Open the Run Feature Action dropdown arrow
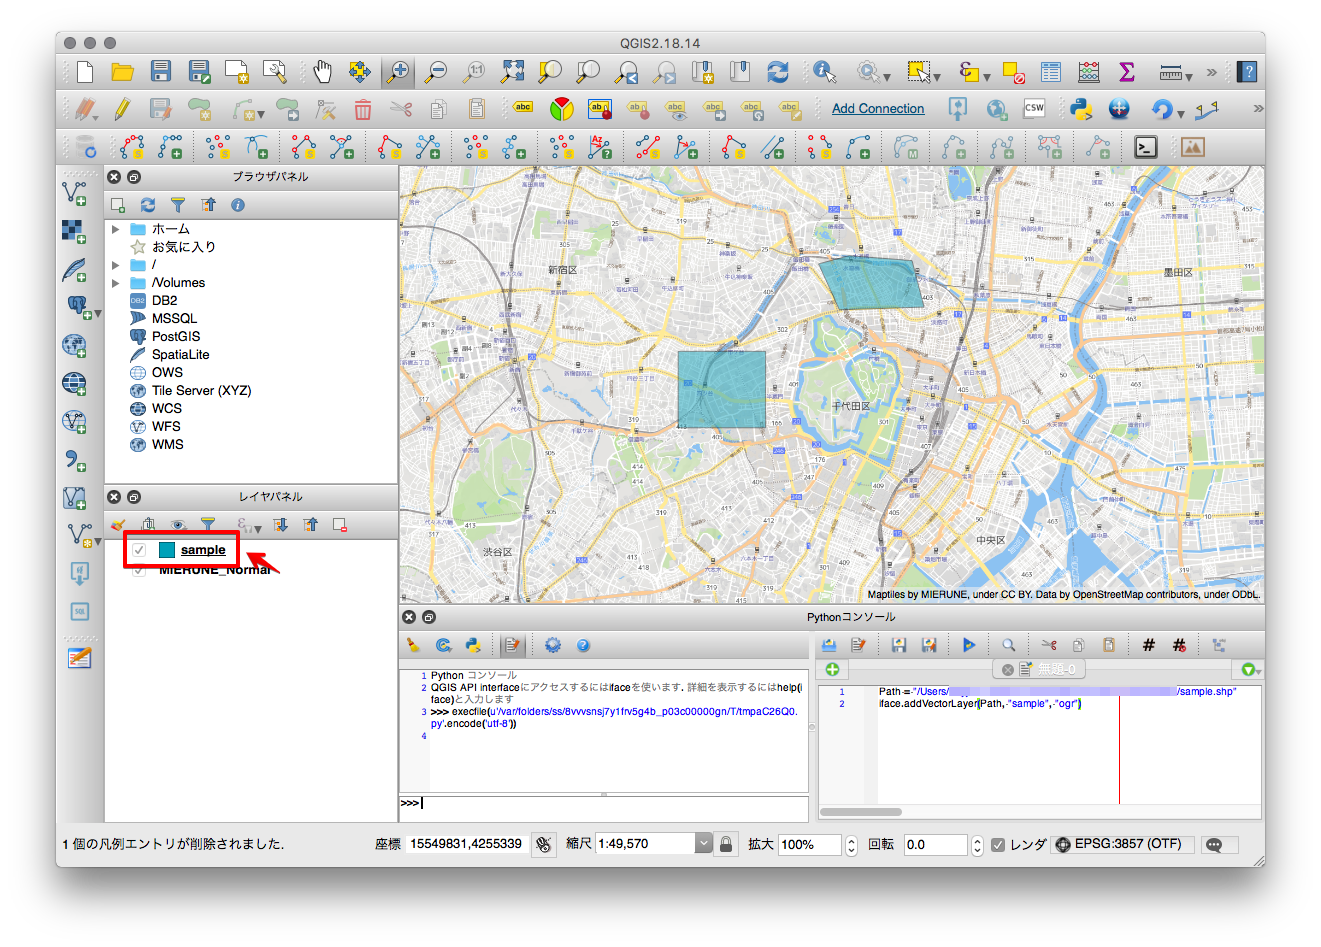This screenshot has height=947, width=1321. click(887, 76)
